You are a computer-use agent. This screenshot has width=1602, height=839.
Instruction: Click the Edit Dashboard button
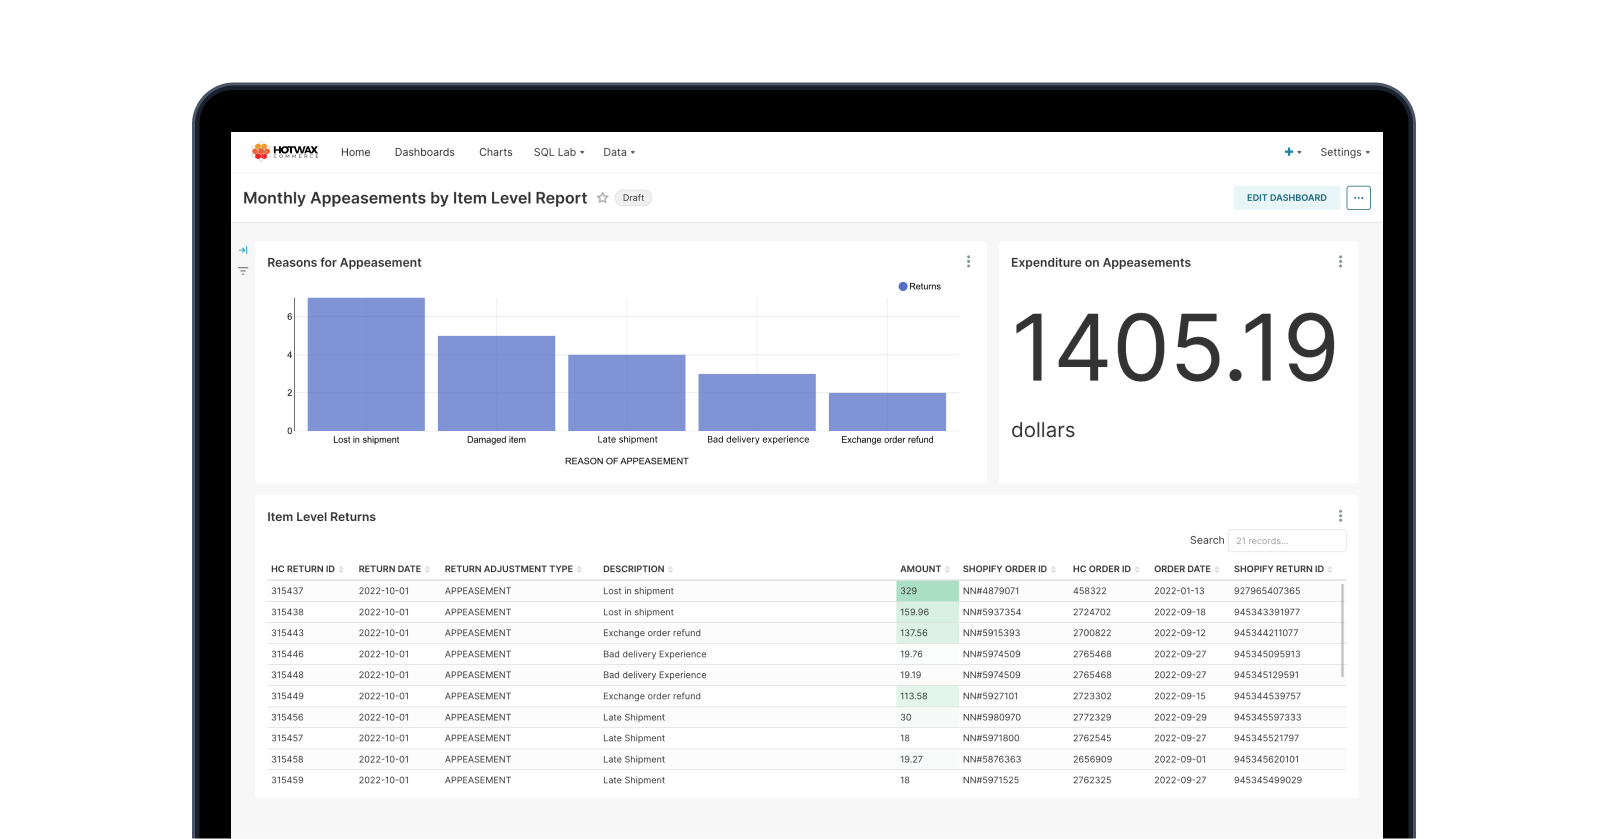1286,198
